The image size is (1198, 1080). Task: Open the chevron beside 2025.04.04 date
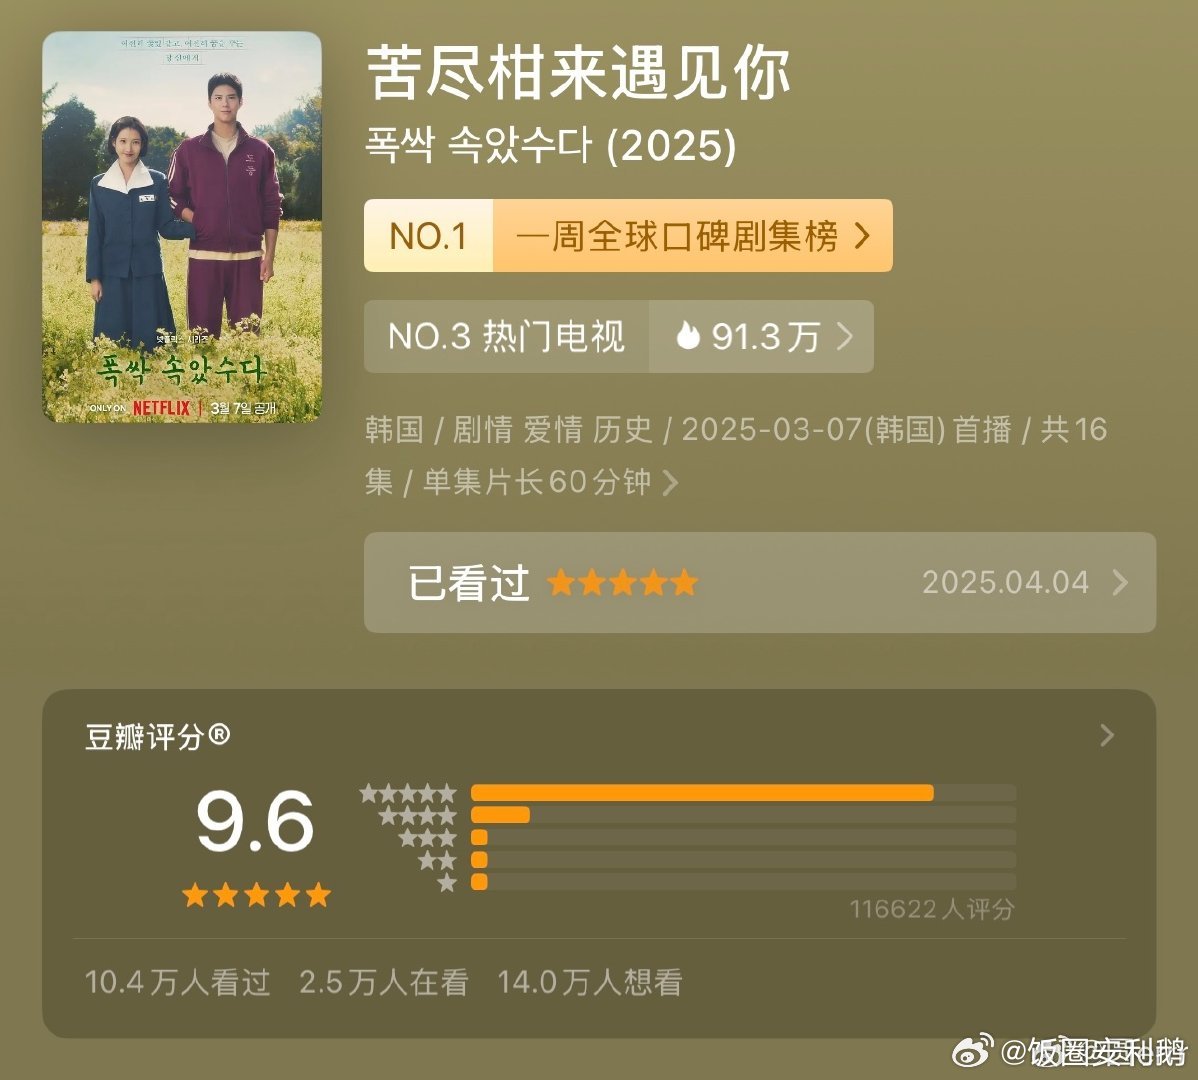(1120, 582)
